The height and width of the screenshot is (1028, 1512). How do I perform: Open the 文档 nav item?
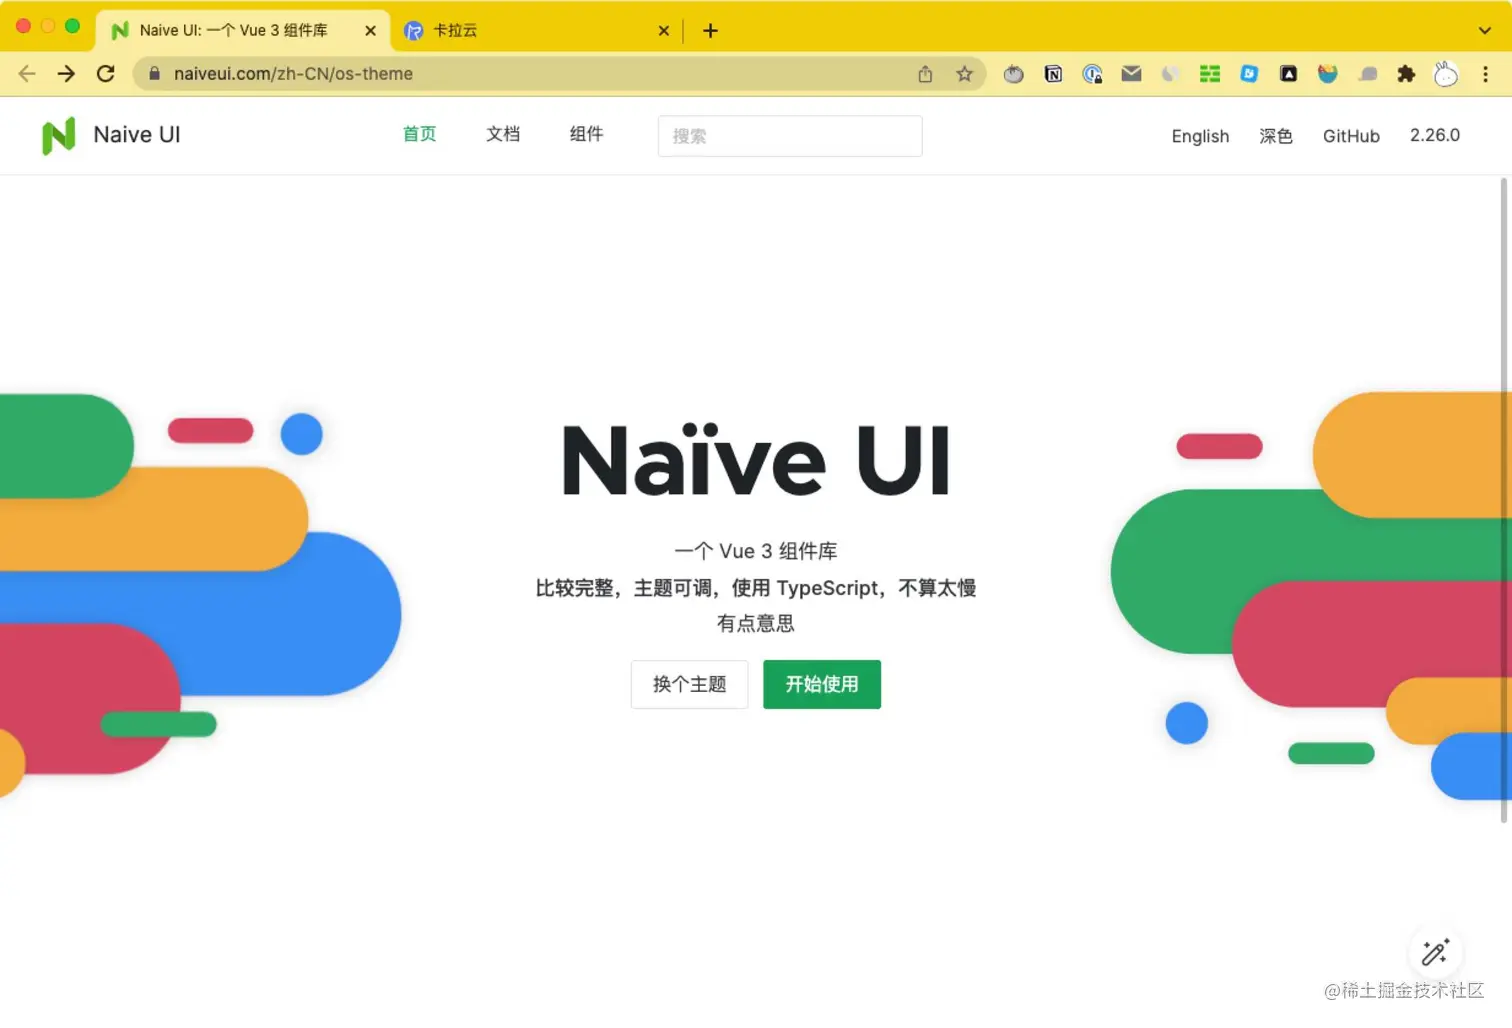tap(503, 134)
